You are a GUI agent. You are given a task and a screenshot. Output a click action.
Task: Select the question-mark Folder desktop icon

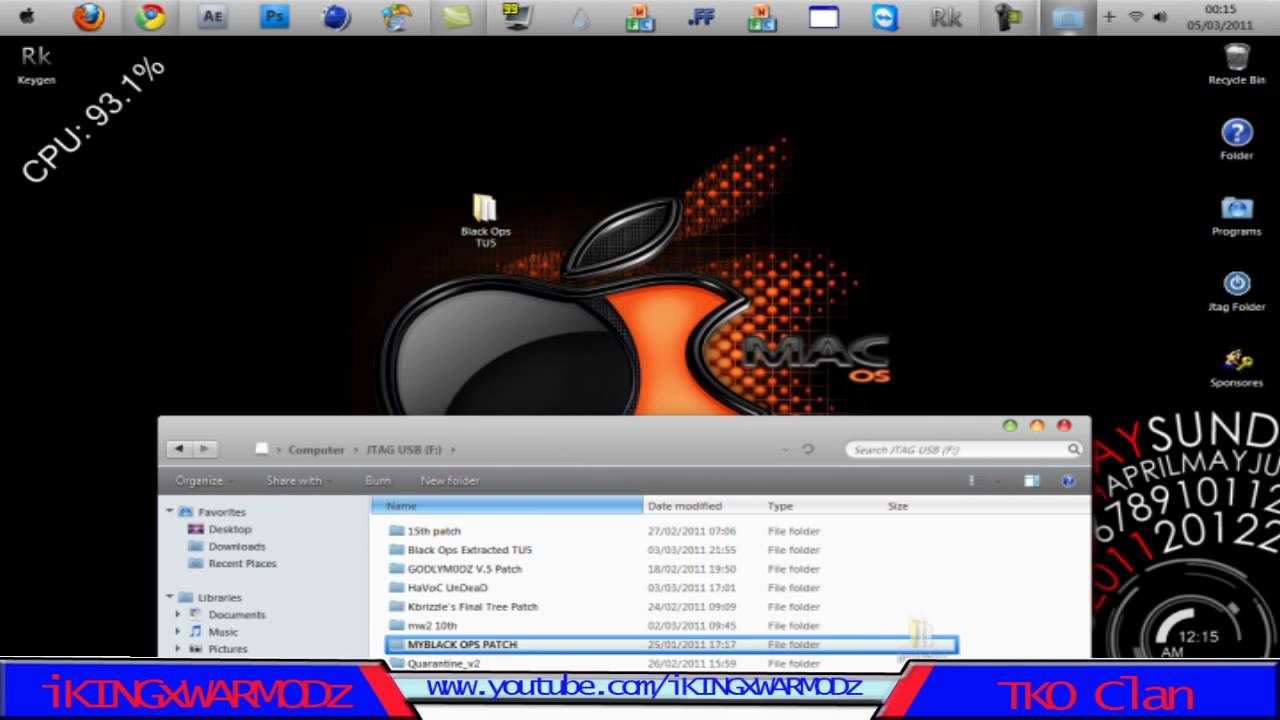(x=1237, y=140)
